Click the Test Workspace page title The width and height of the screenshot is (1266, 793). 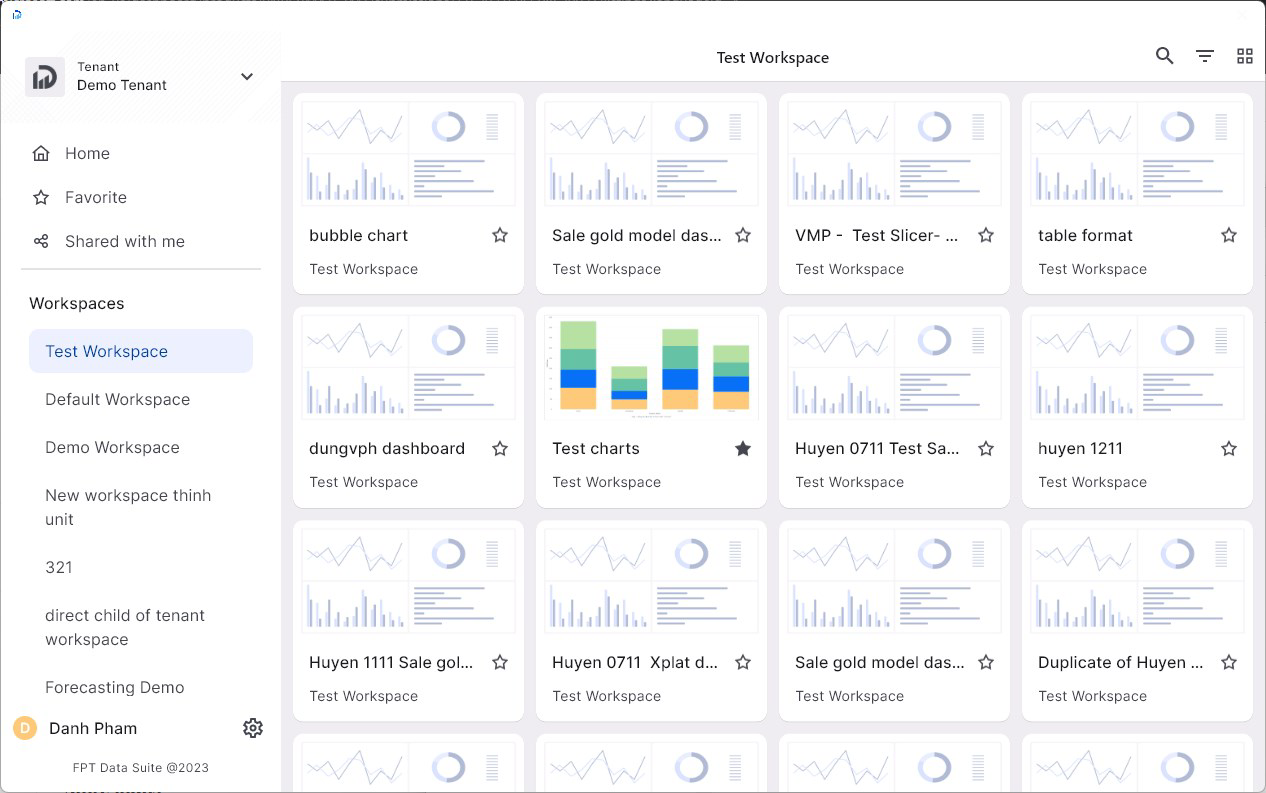pos(773,57)
